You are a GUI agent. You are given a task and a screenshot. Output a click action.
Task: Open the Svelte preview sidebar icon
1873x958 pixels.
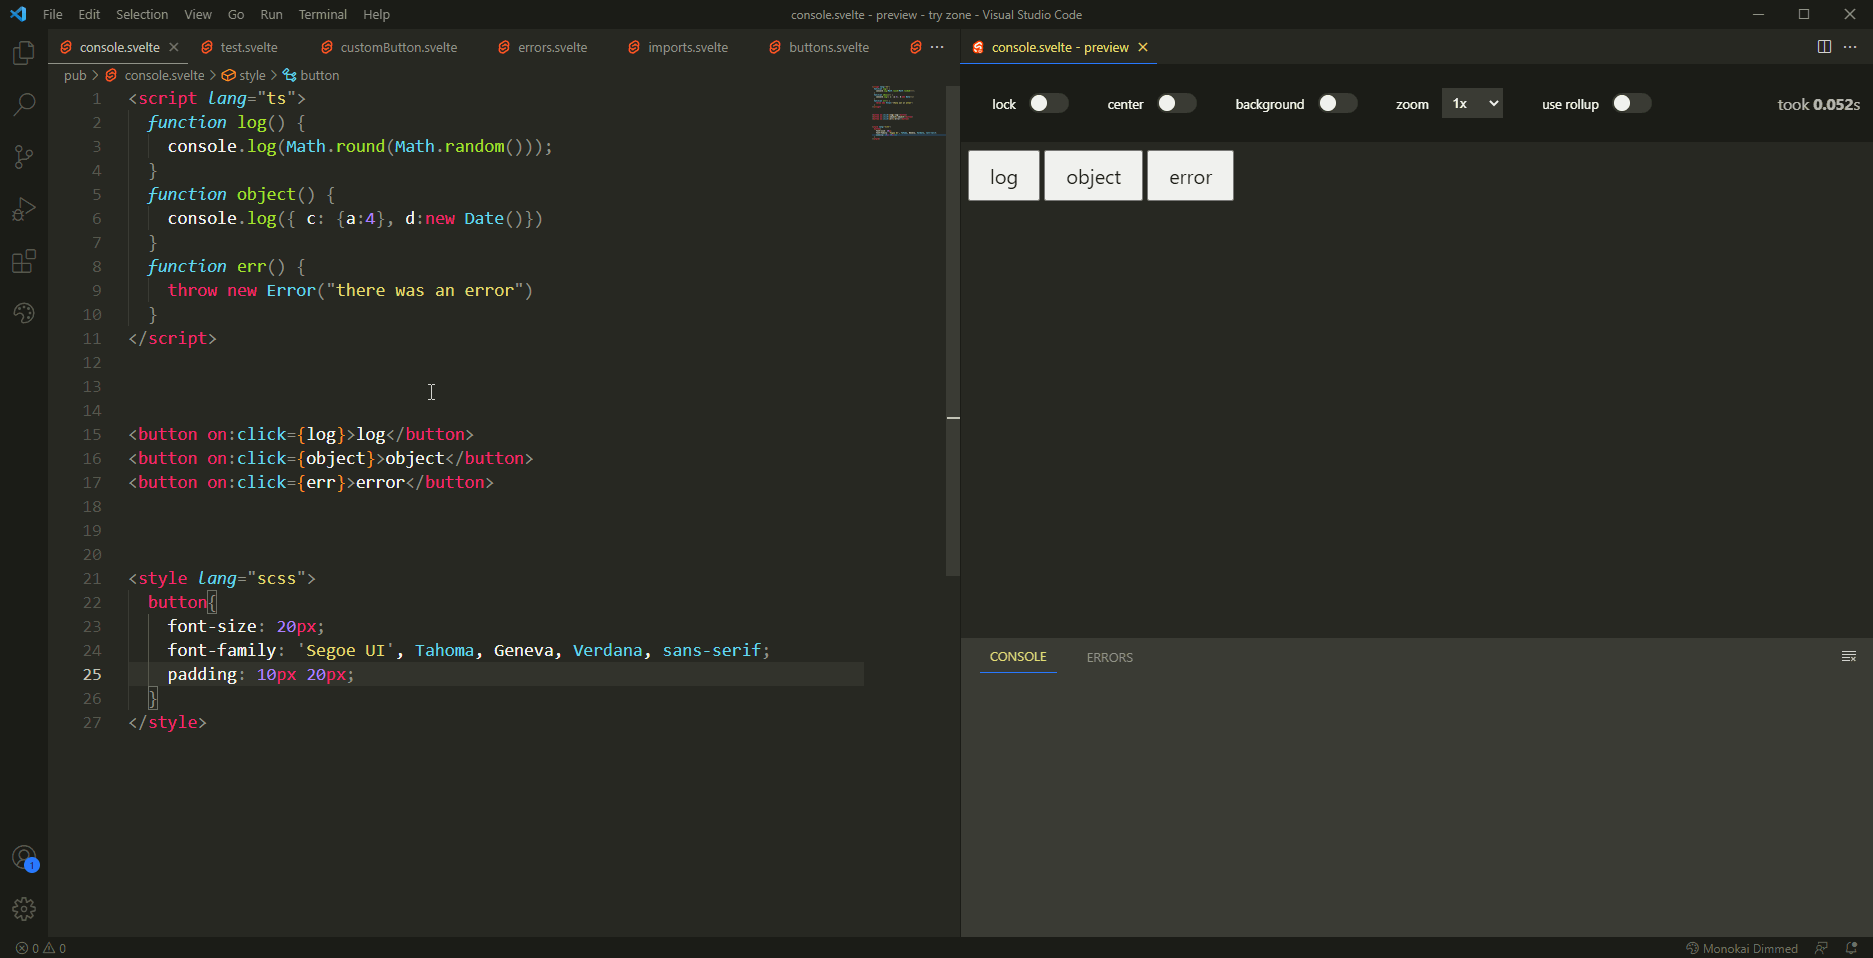[x=24, y=313]
